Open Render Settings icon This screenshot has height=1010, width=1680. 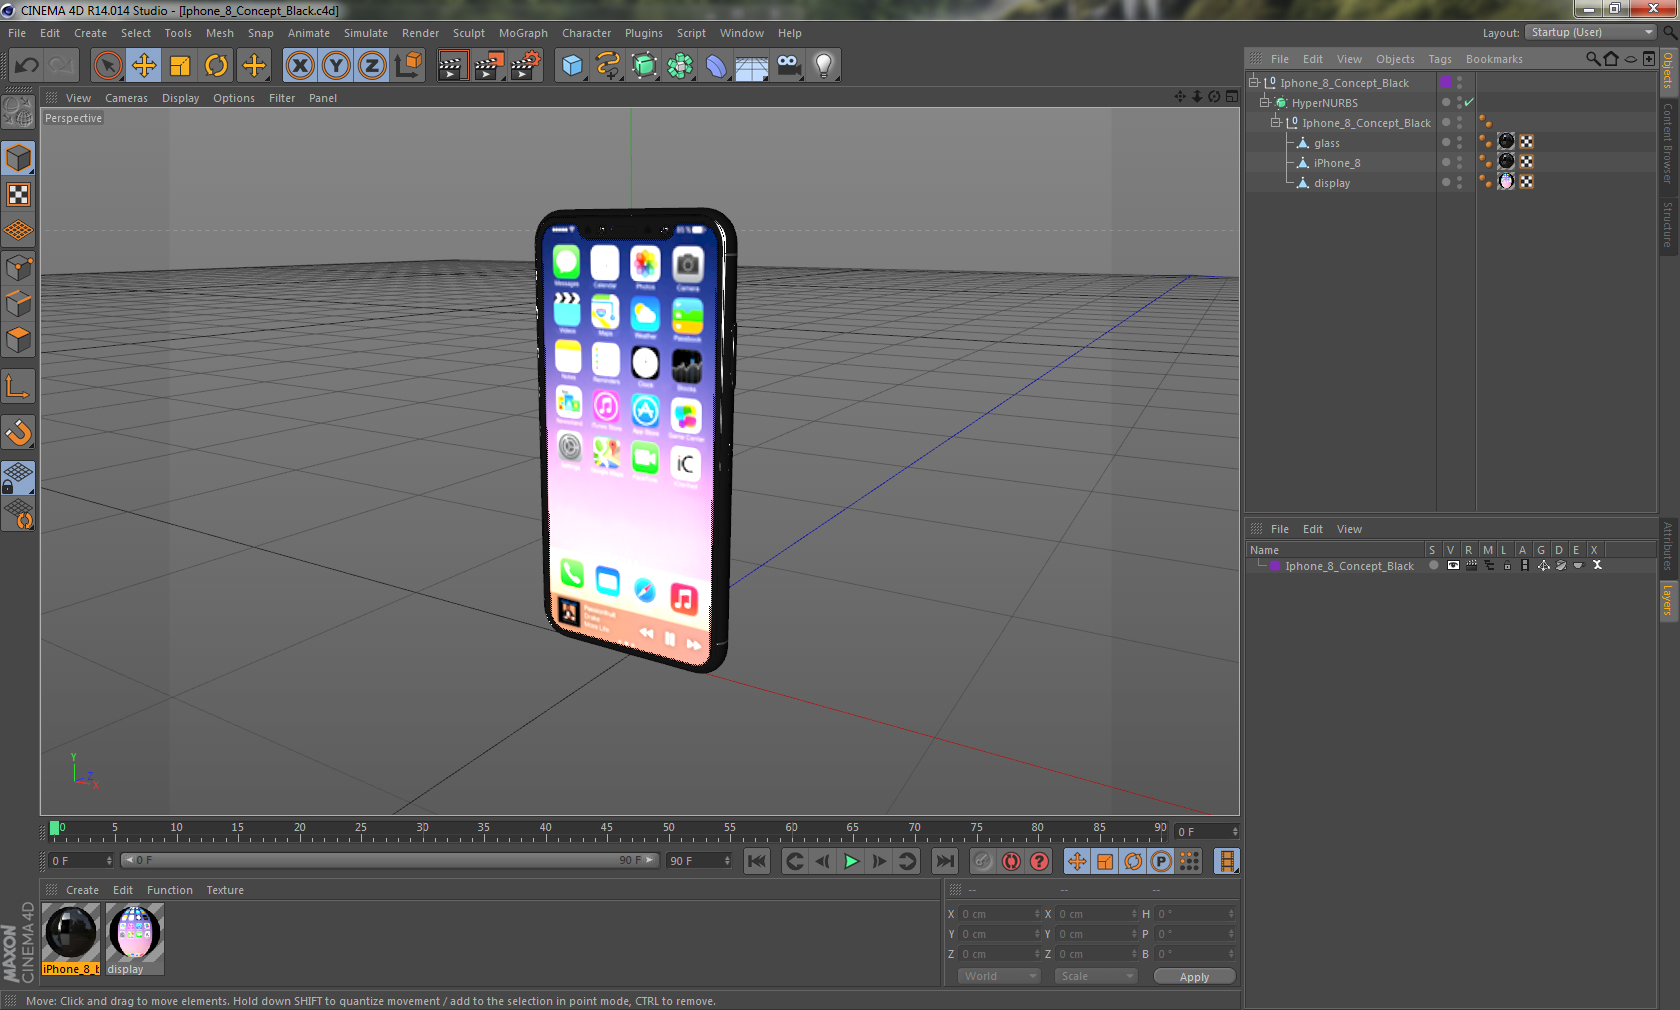(x=526, y=66)
